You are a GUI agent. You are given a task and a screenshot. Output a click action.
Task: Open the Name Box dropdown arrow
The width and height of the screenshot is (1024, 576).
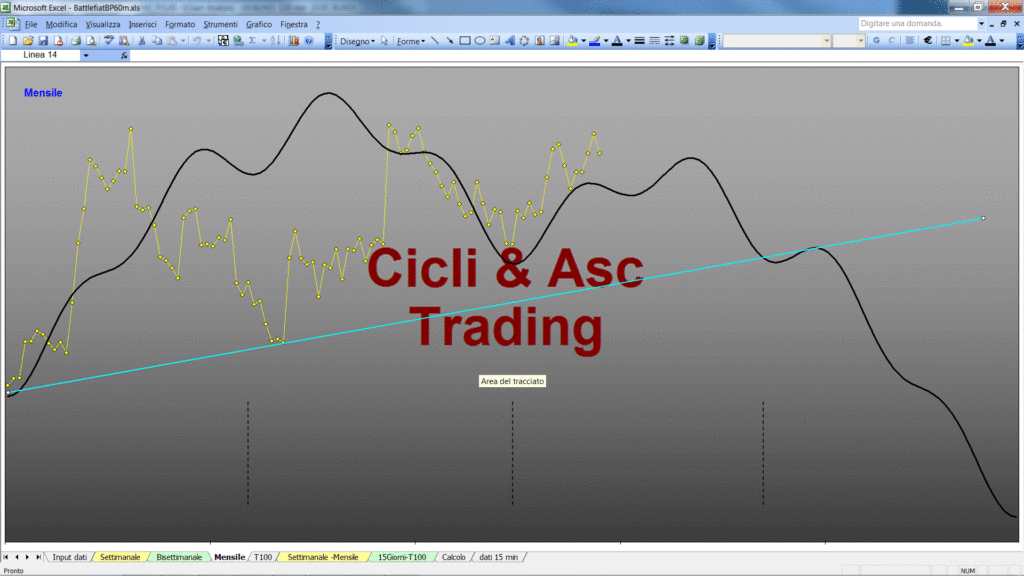point(86,56)
